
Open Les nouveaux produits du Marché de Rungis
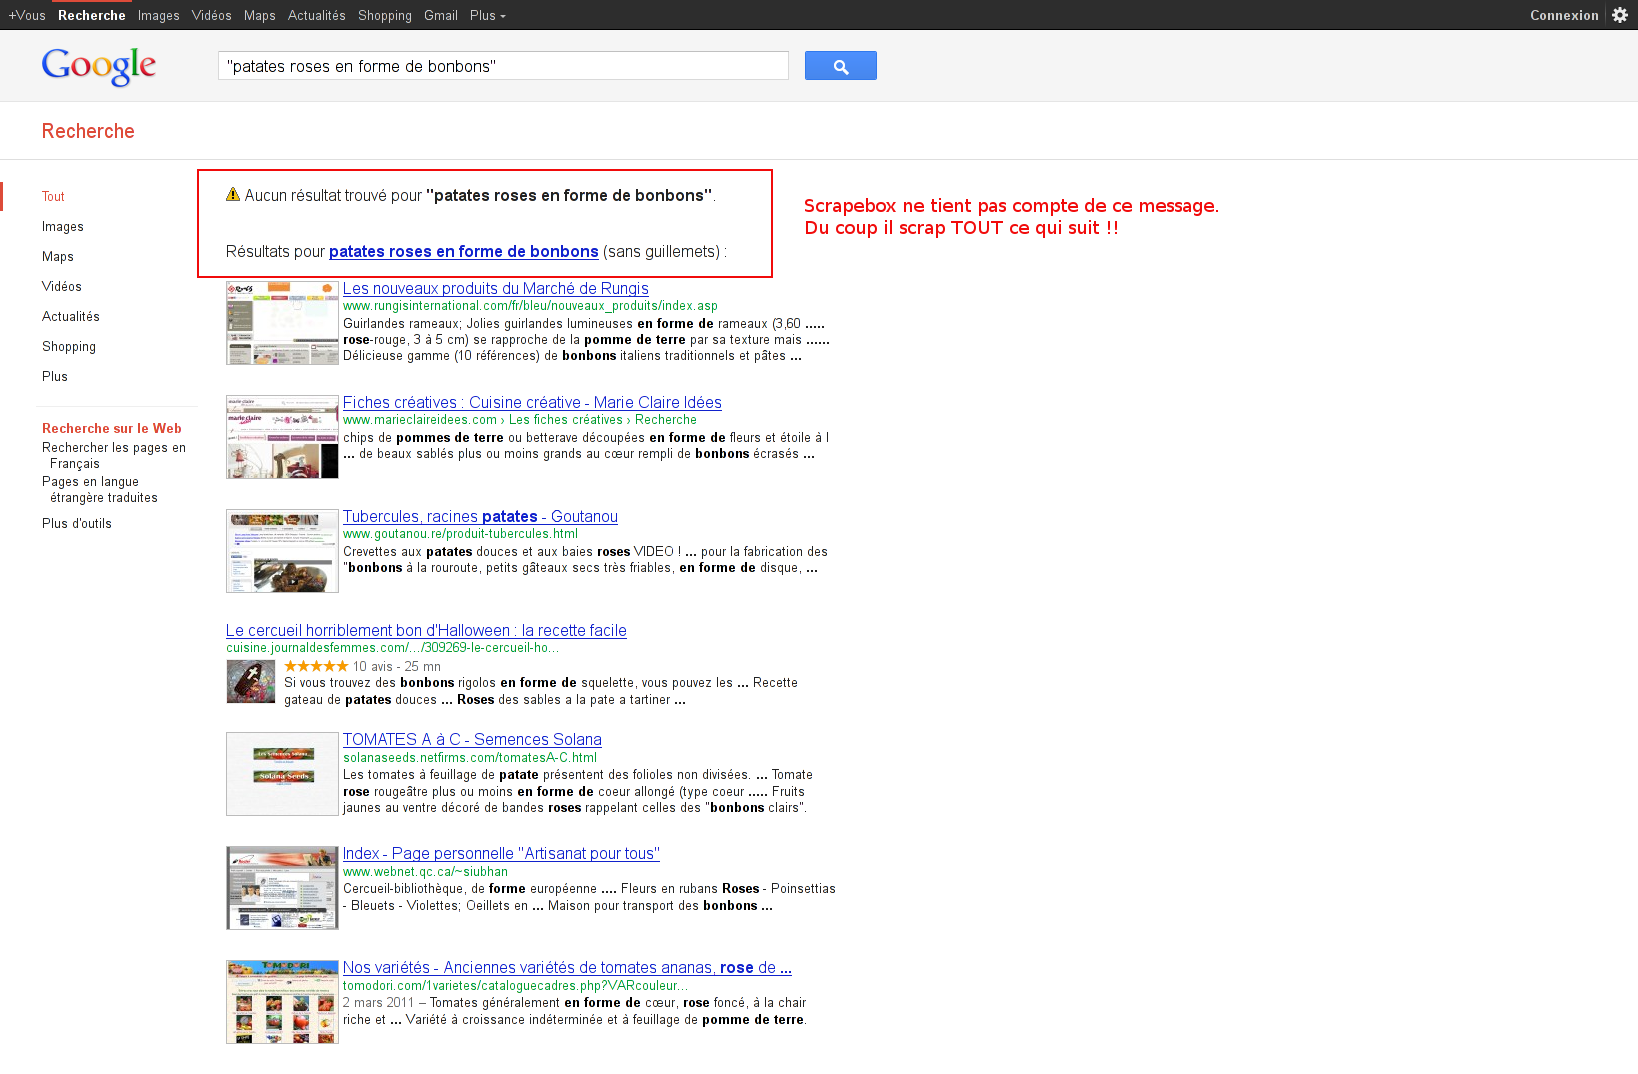pos(496,289)
